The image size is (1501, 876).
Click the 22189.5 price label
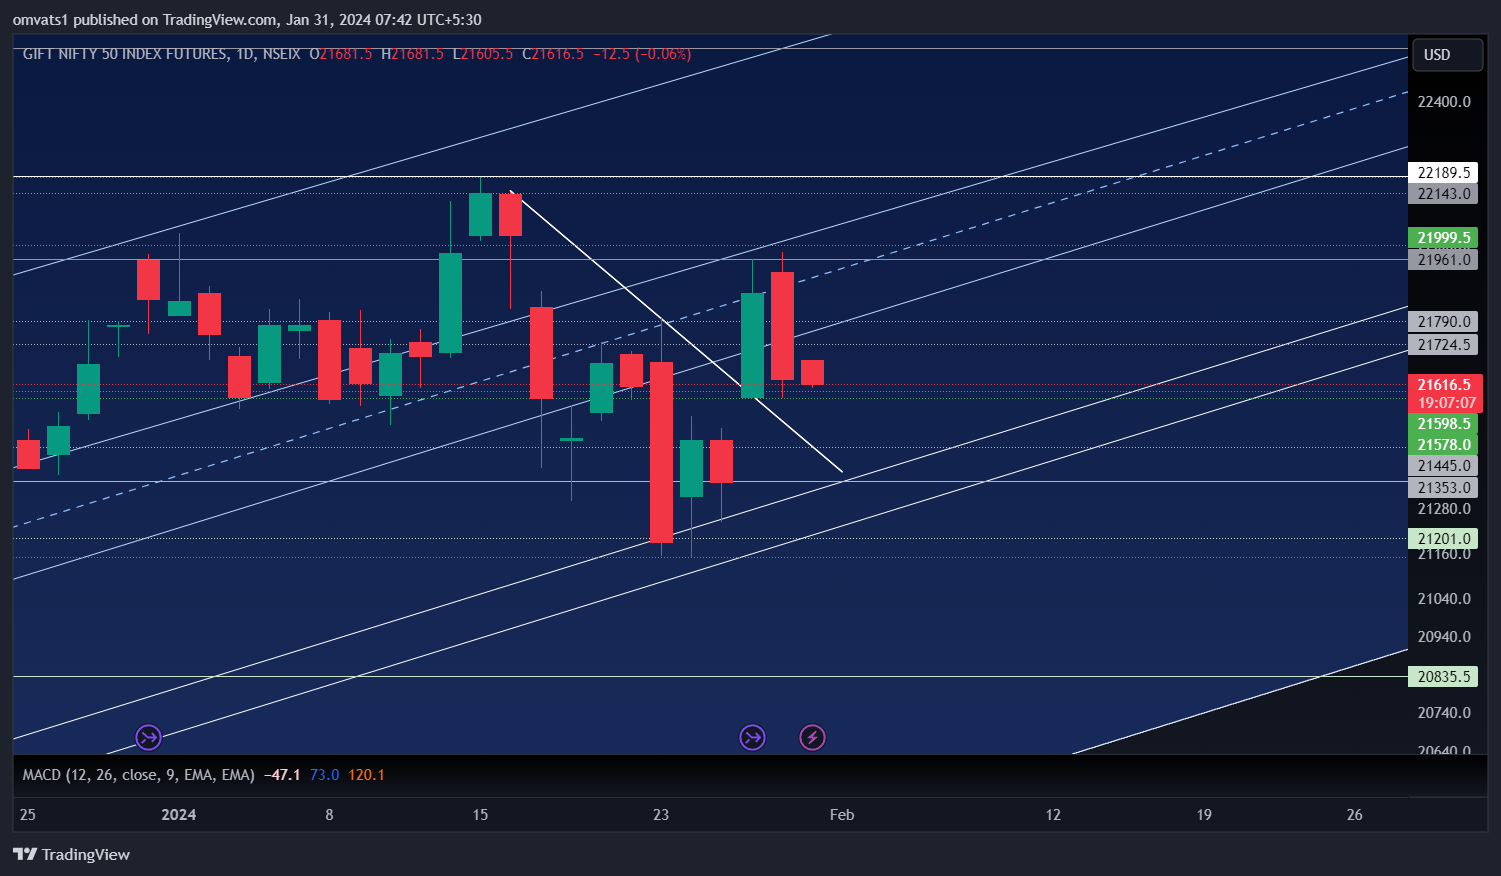coord(1443,173)
